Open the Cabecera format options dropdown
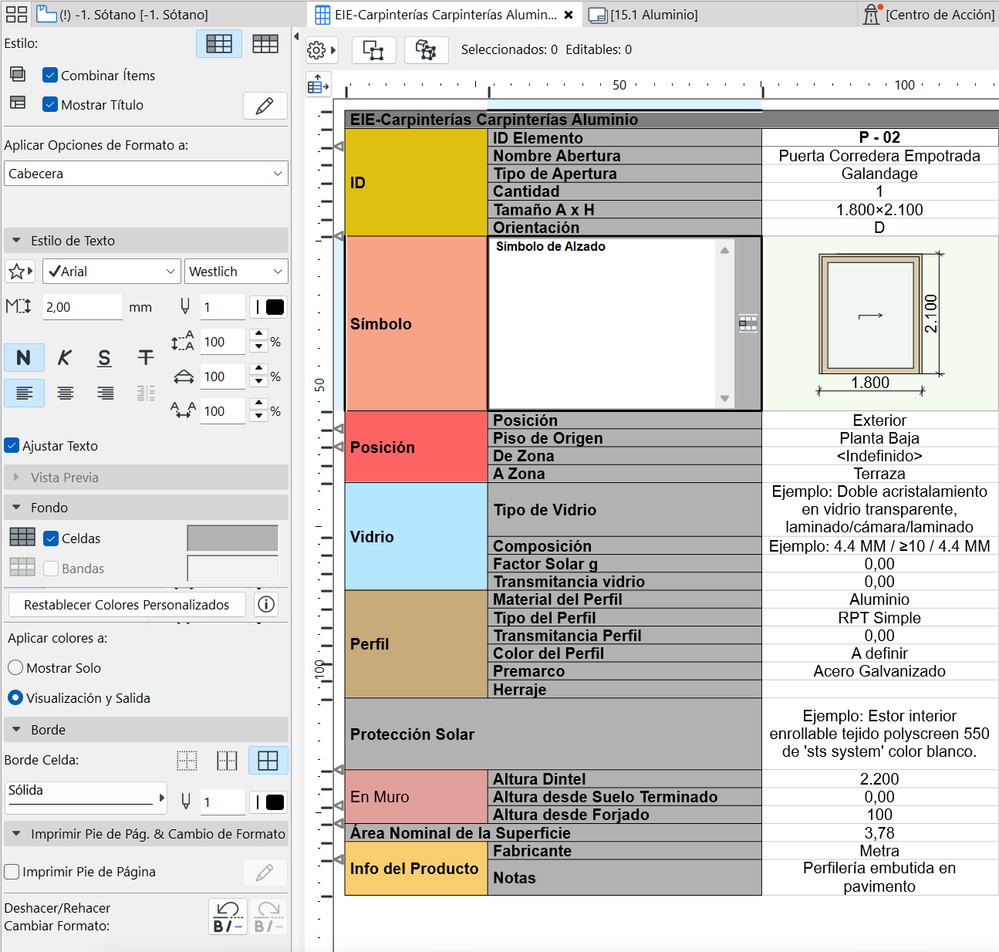This screenshot has width=999, height=952. pos(145,174)
